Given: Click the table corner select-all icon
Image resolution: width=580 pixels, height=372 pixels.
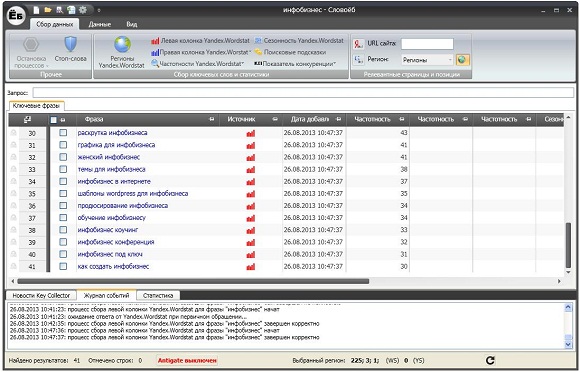Looking at the screenshot, I should click(27, 119).
